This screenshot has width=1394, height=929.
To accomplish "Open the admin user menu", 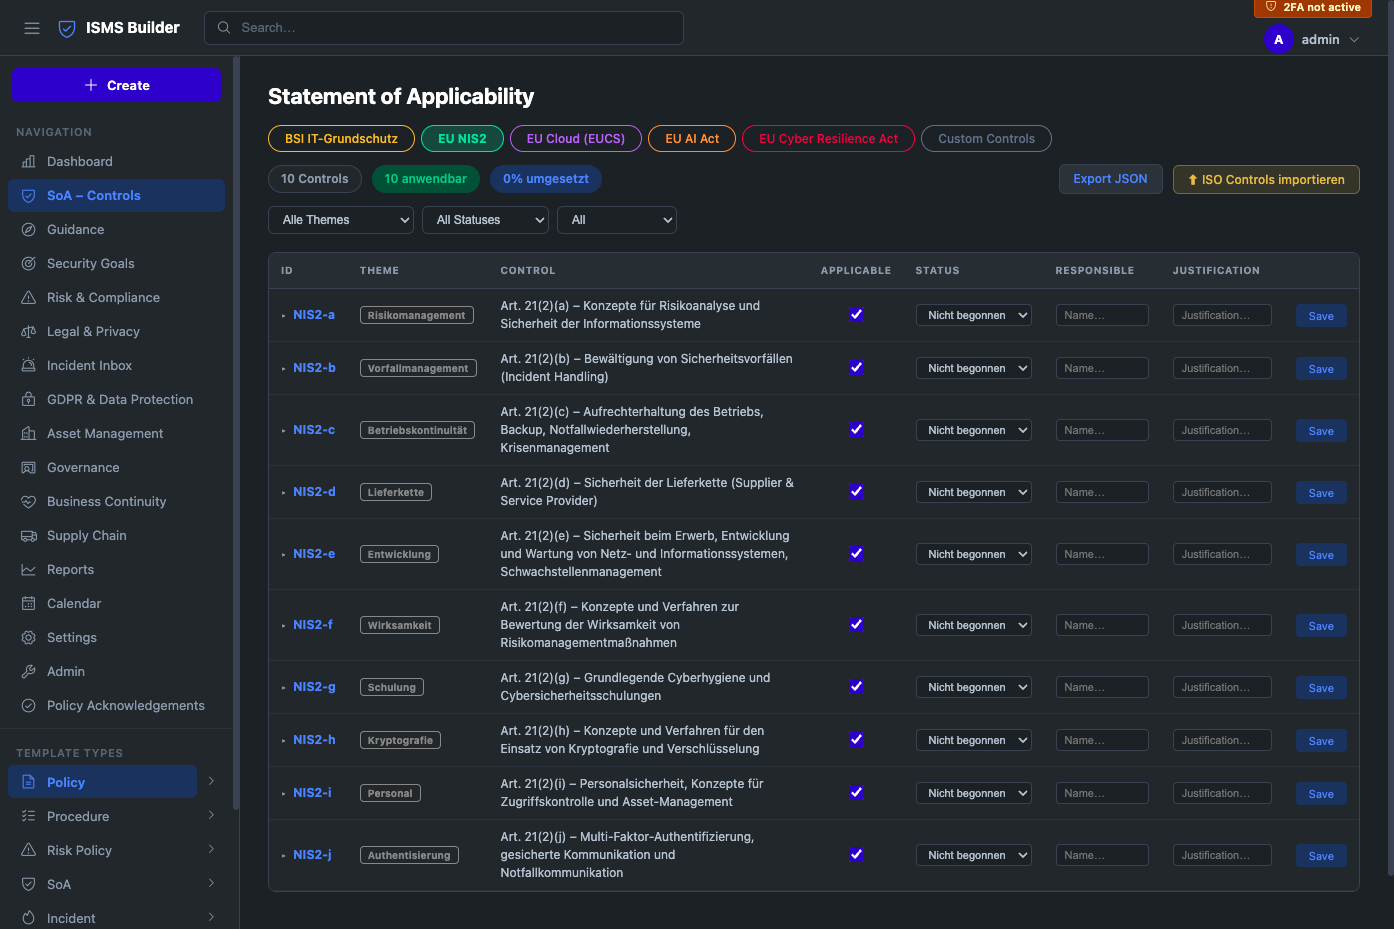I will pyautogui.click(x=1312, y=40).
